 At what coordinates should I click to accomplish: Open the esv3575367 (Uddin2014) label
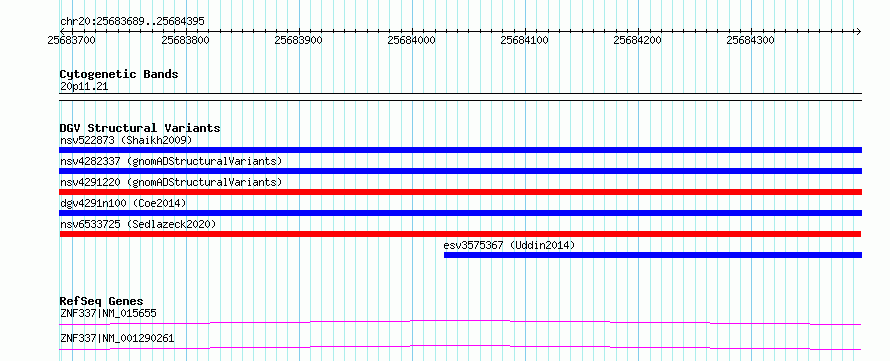(509, 245)
